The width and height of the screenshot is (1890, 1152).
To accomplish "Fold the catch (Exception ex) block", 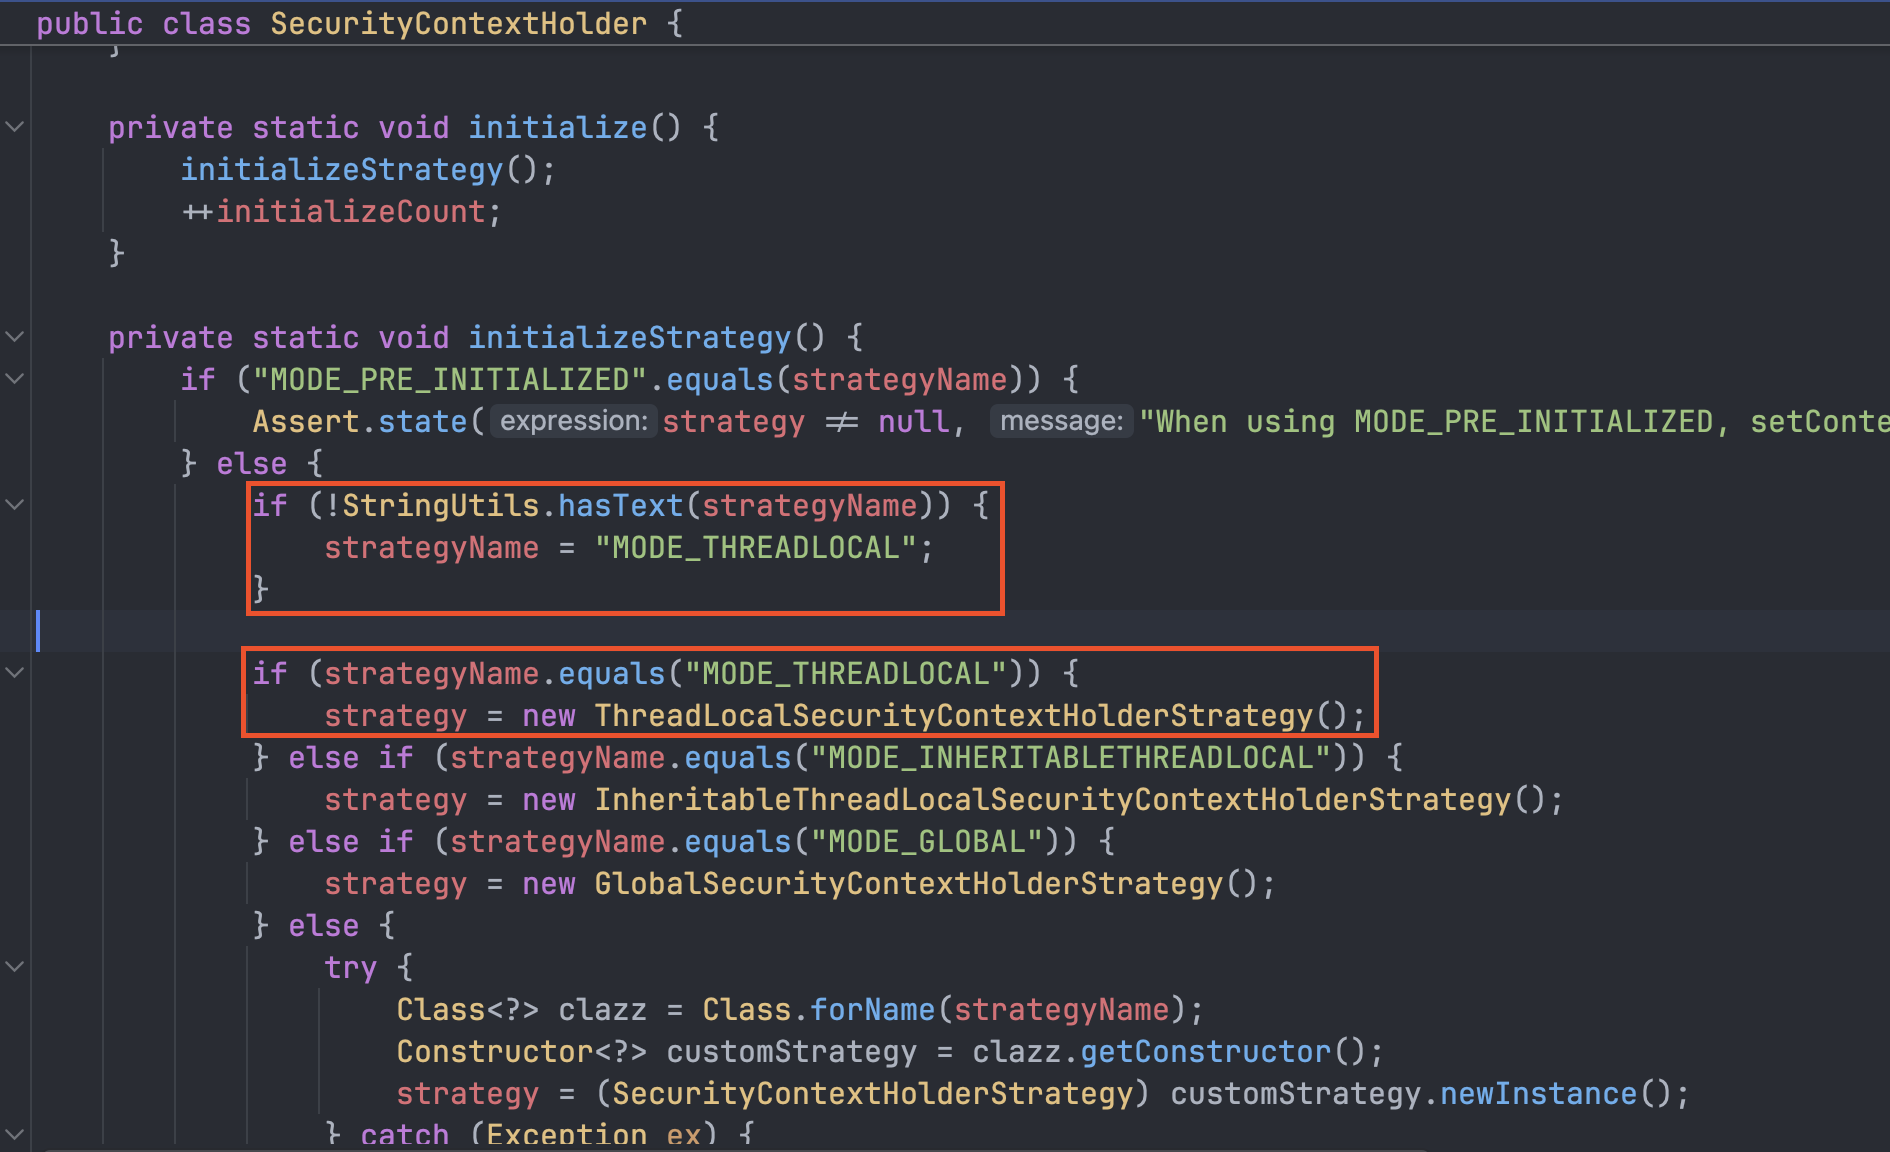I will (15, 1135).
